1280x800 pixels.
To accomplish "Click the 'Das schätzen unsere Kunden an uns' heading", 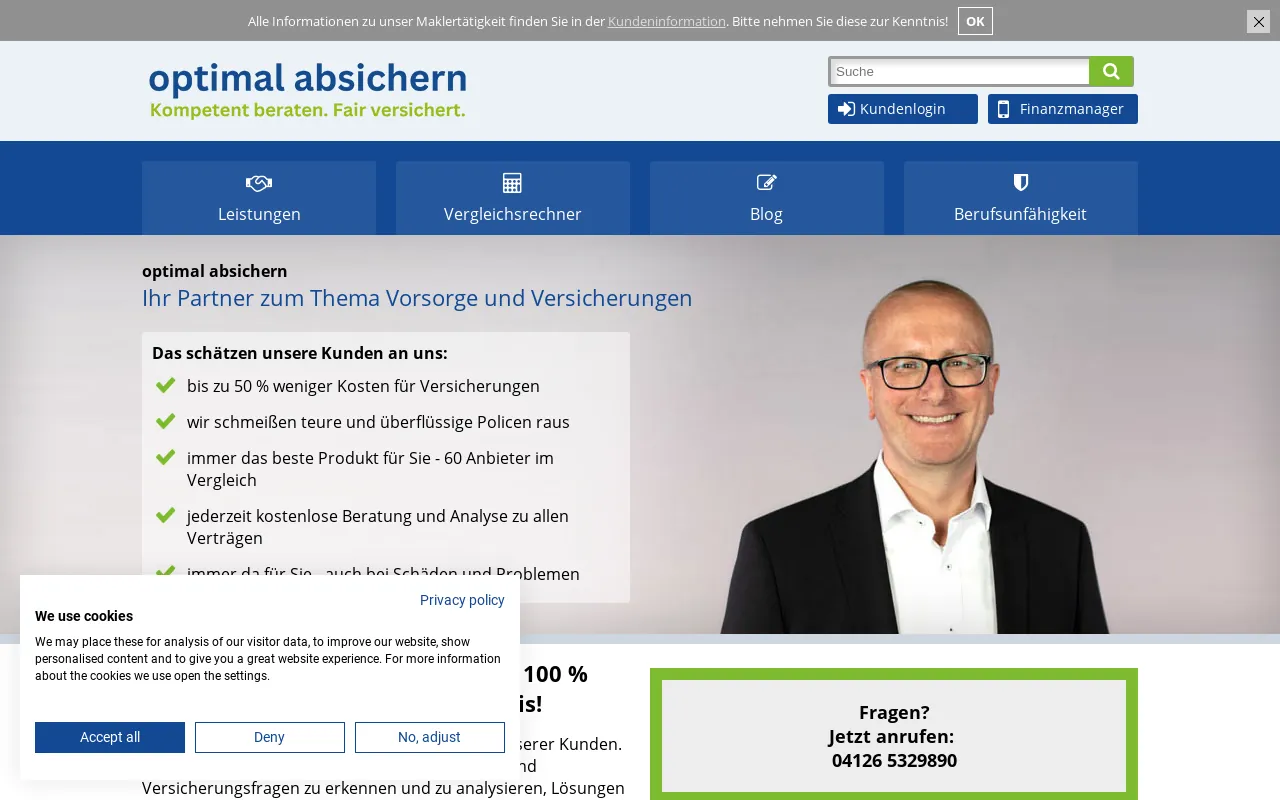I will point(300,353).
